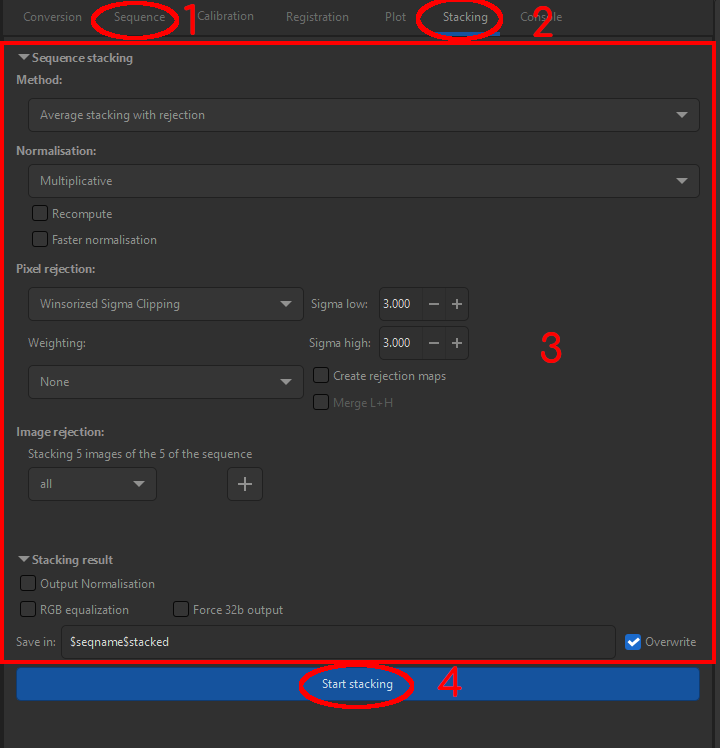Switch to the Sequence tab

(x=139, y=18)
